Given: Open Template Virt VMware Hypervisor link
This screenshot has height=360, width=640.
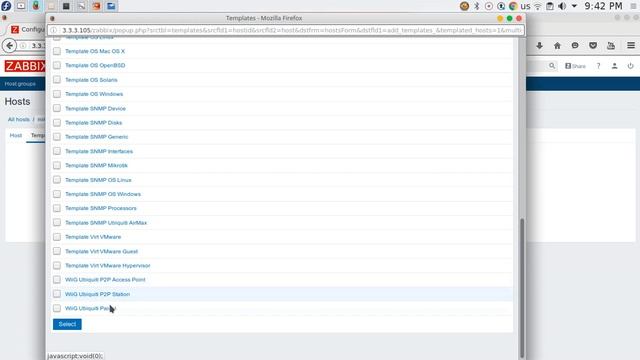Looking at the screenshot, I should pos(108,265).
